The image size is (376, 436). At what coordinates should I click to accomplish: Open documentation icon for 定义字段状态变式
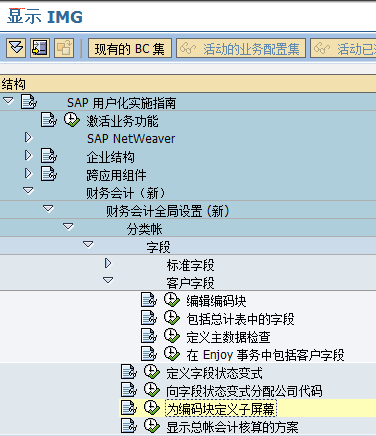coord(129,372)
